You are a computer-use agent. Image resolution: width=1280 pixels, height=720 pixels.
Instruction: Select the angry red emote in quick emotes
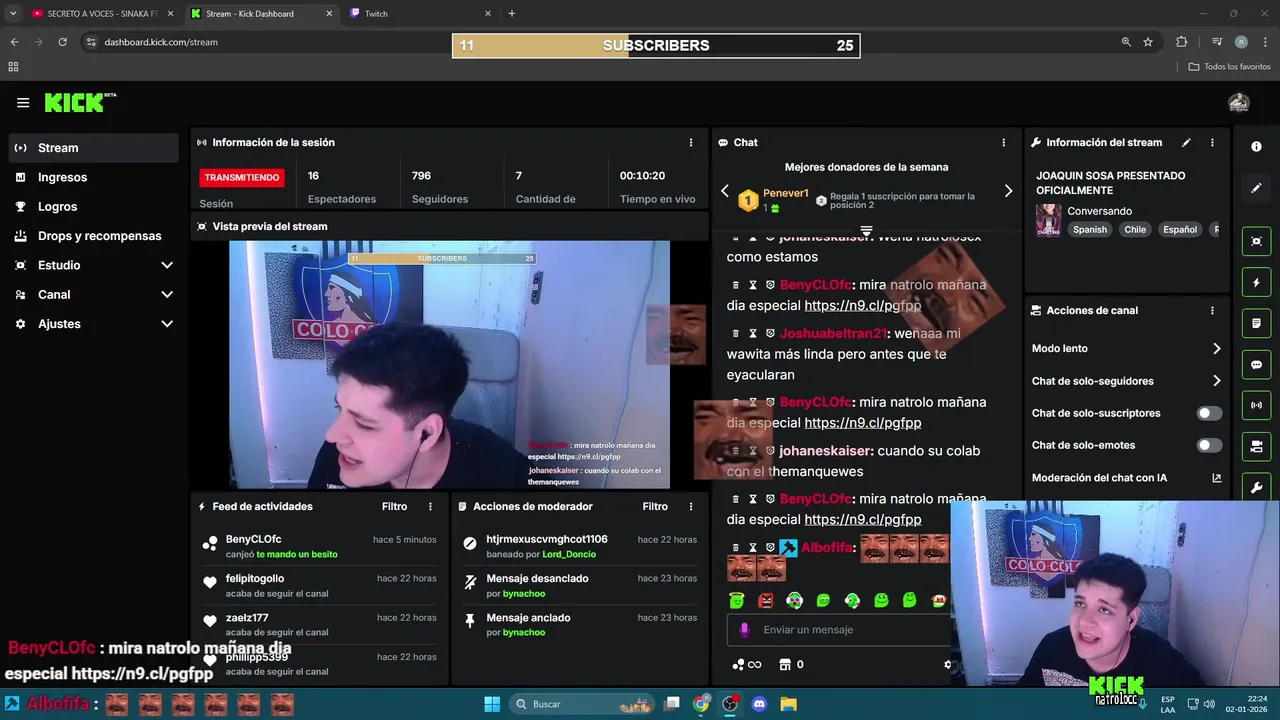pos(766,600)
